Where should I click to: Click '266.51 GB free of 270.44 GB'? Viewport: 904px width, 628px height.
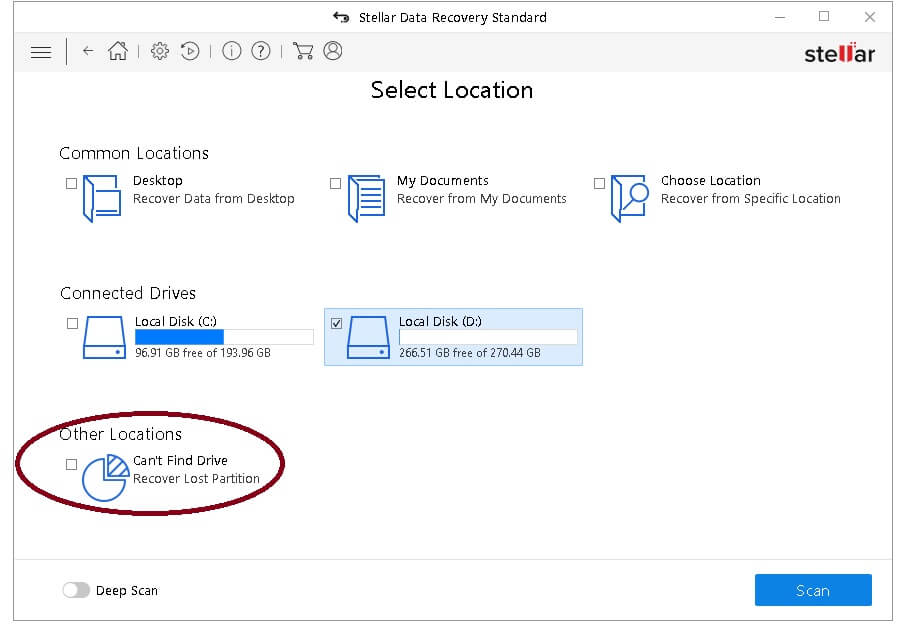click(x=470, y=352)
